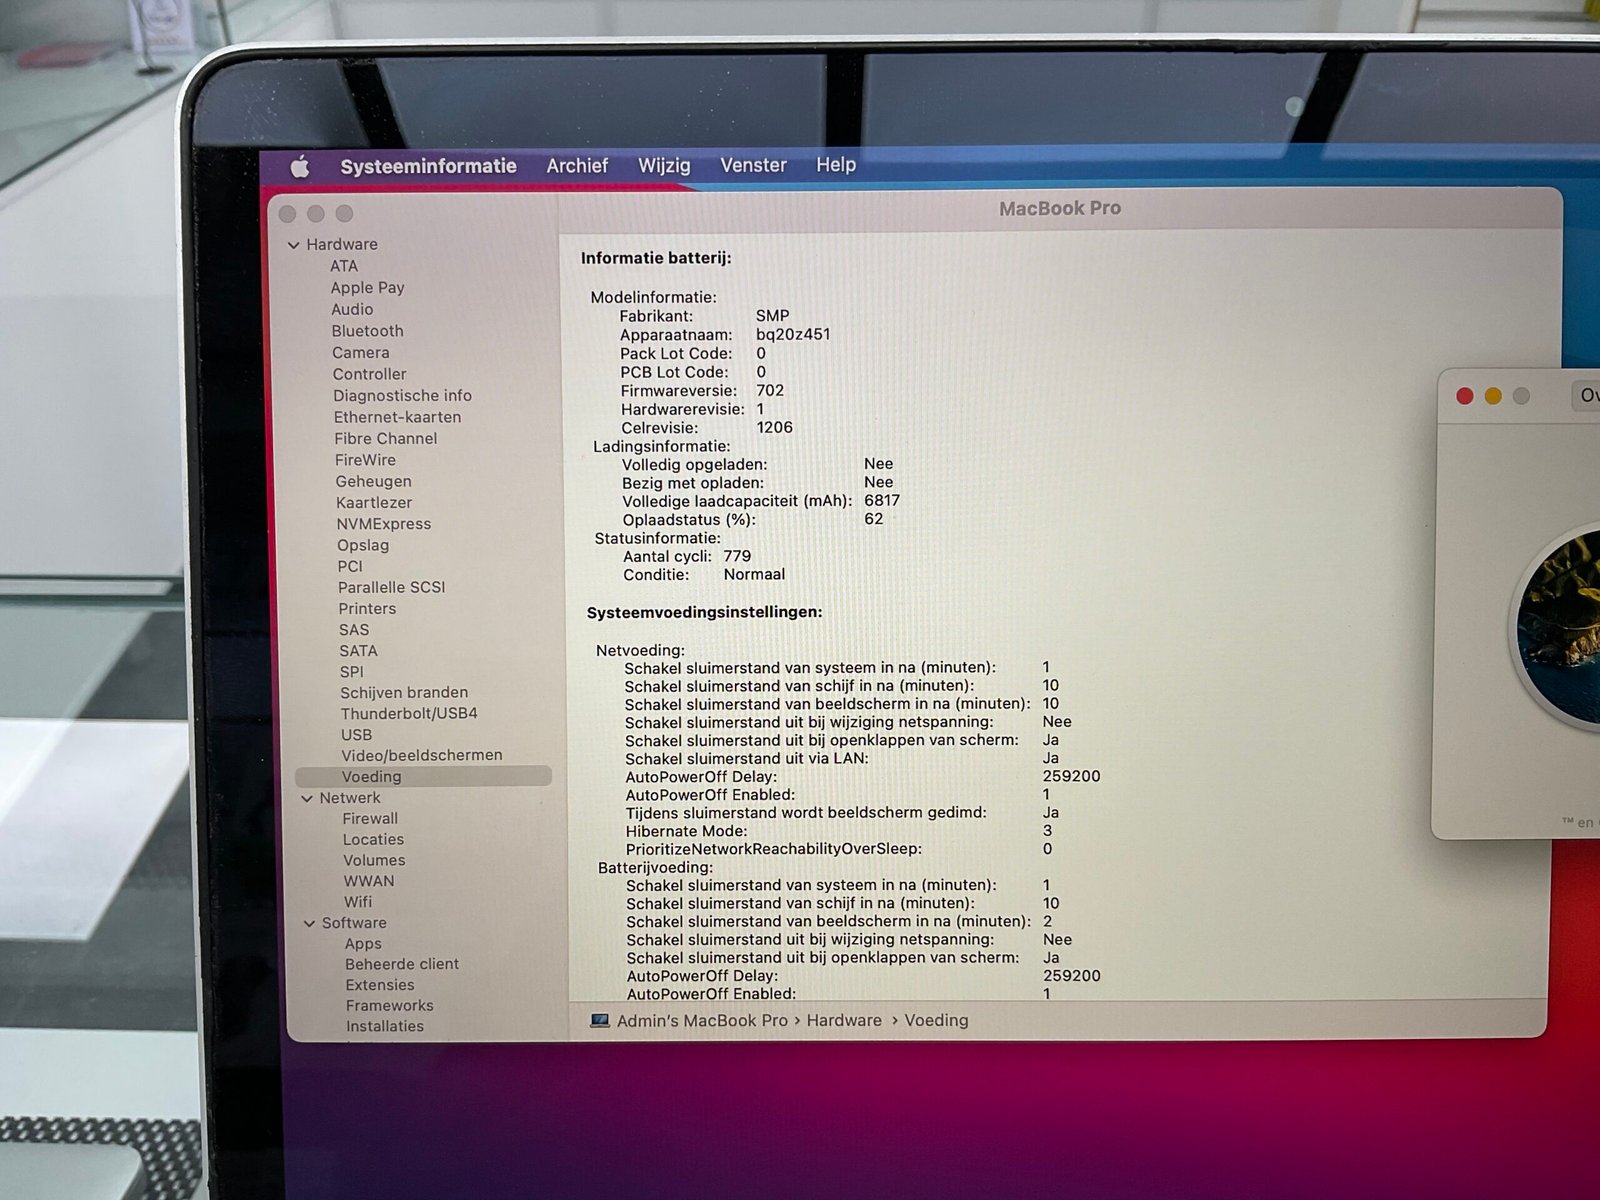Select Bluetooth in the sidebar
Screen dimensions: 1600x1200
[367, 331]
